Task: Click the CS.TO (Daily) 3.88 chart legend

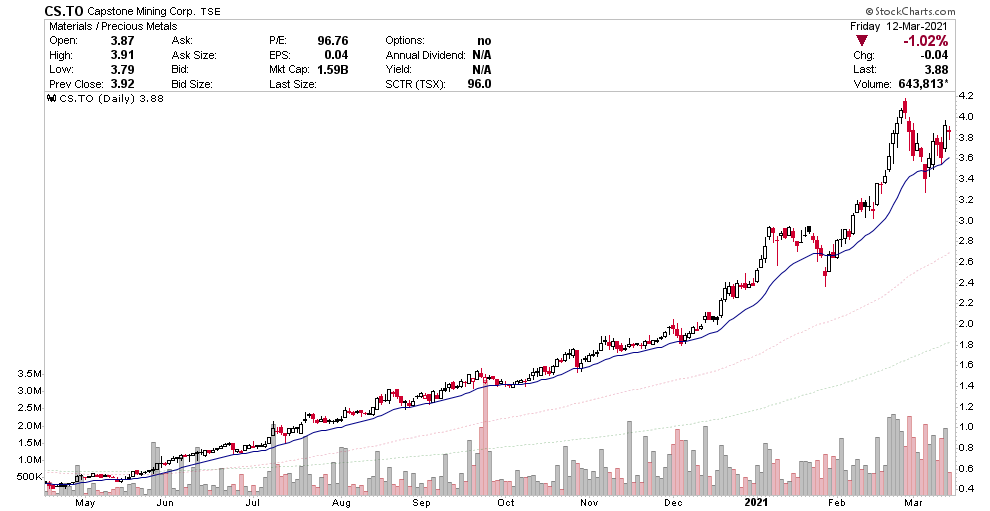Action: click(x=111, y=98)
